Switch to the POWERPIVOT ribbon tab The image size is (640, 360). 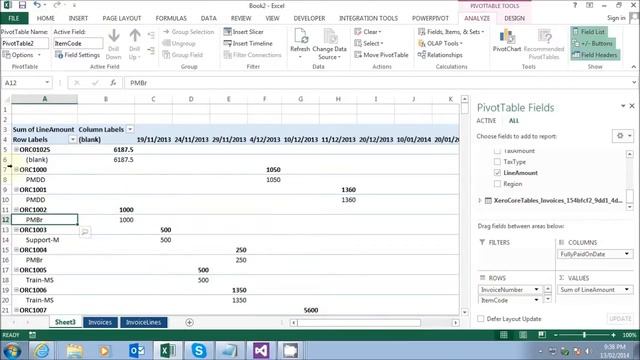430,18
